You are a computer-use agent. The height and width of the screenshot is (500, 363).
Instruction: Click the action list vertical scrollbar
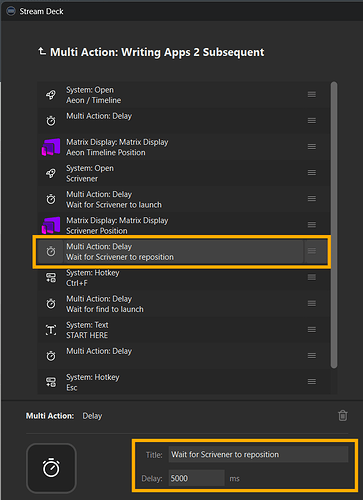pyautogui.click(x=334, y=225)
